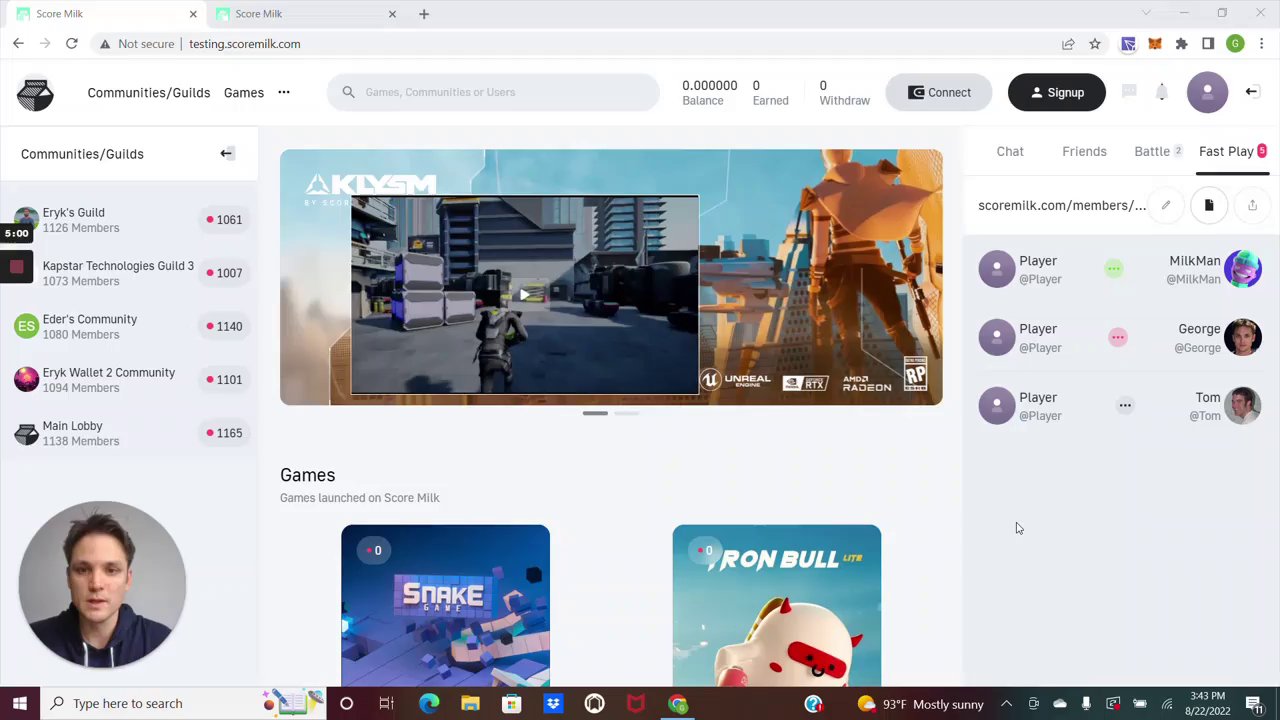Open the Main Lobby community
The image size is (1280, 720).
(129, 433)
